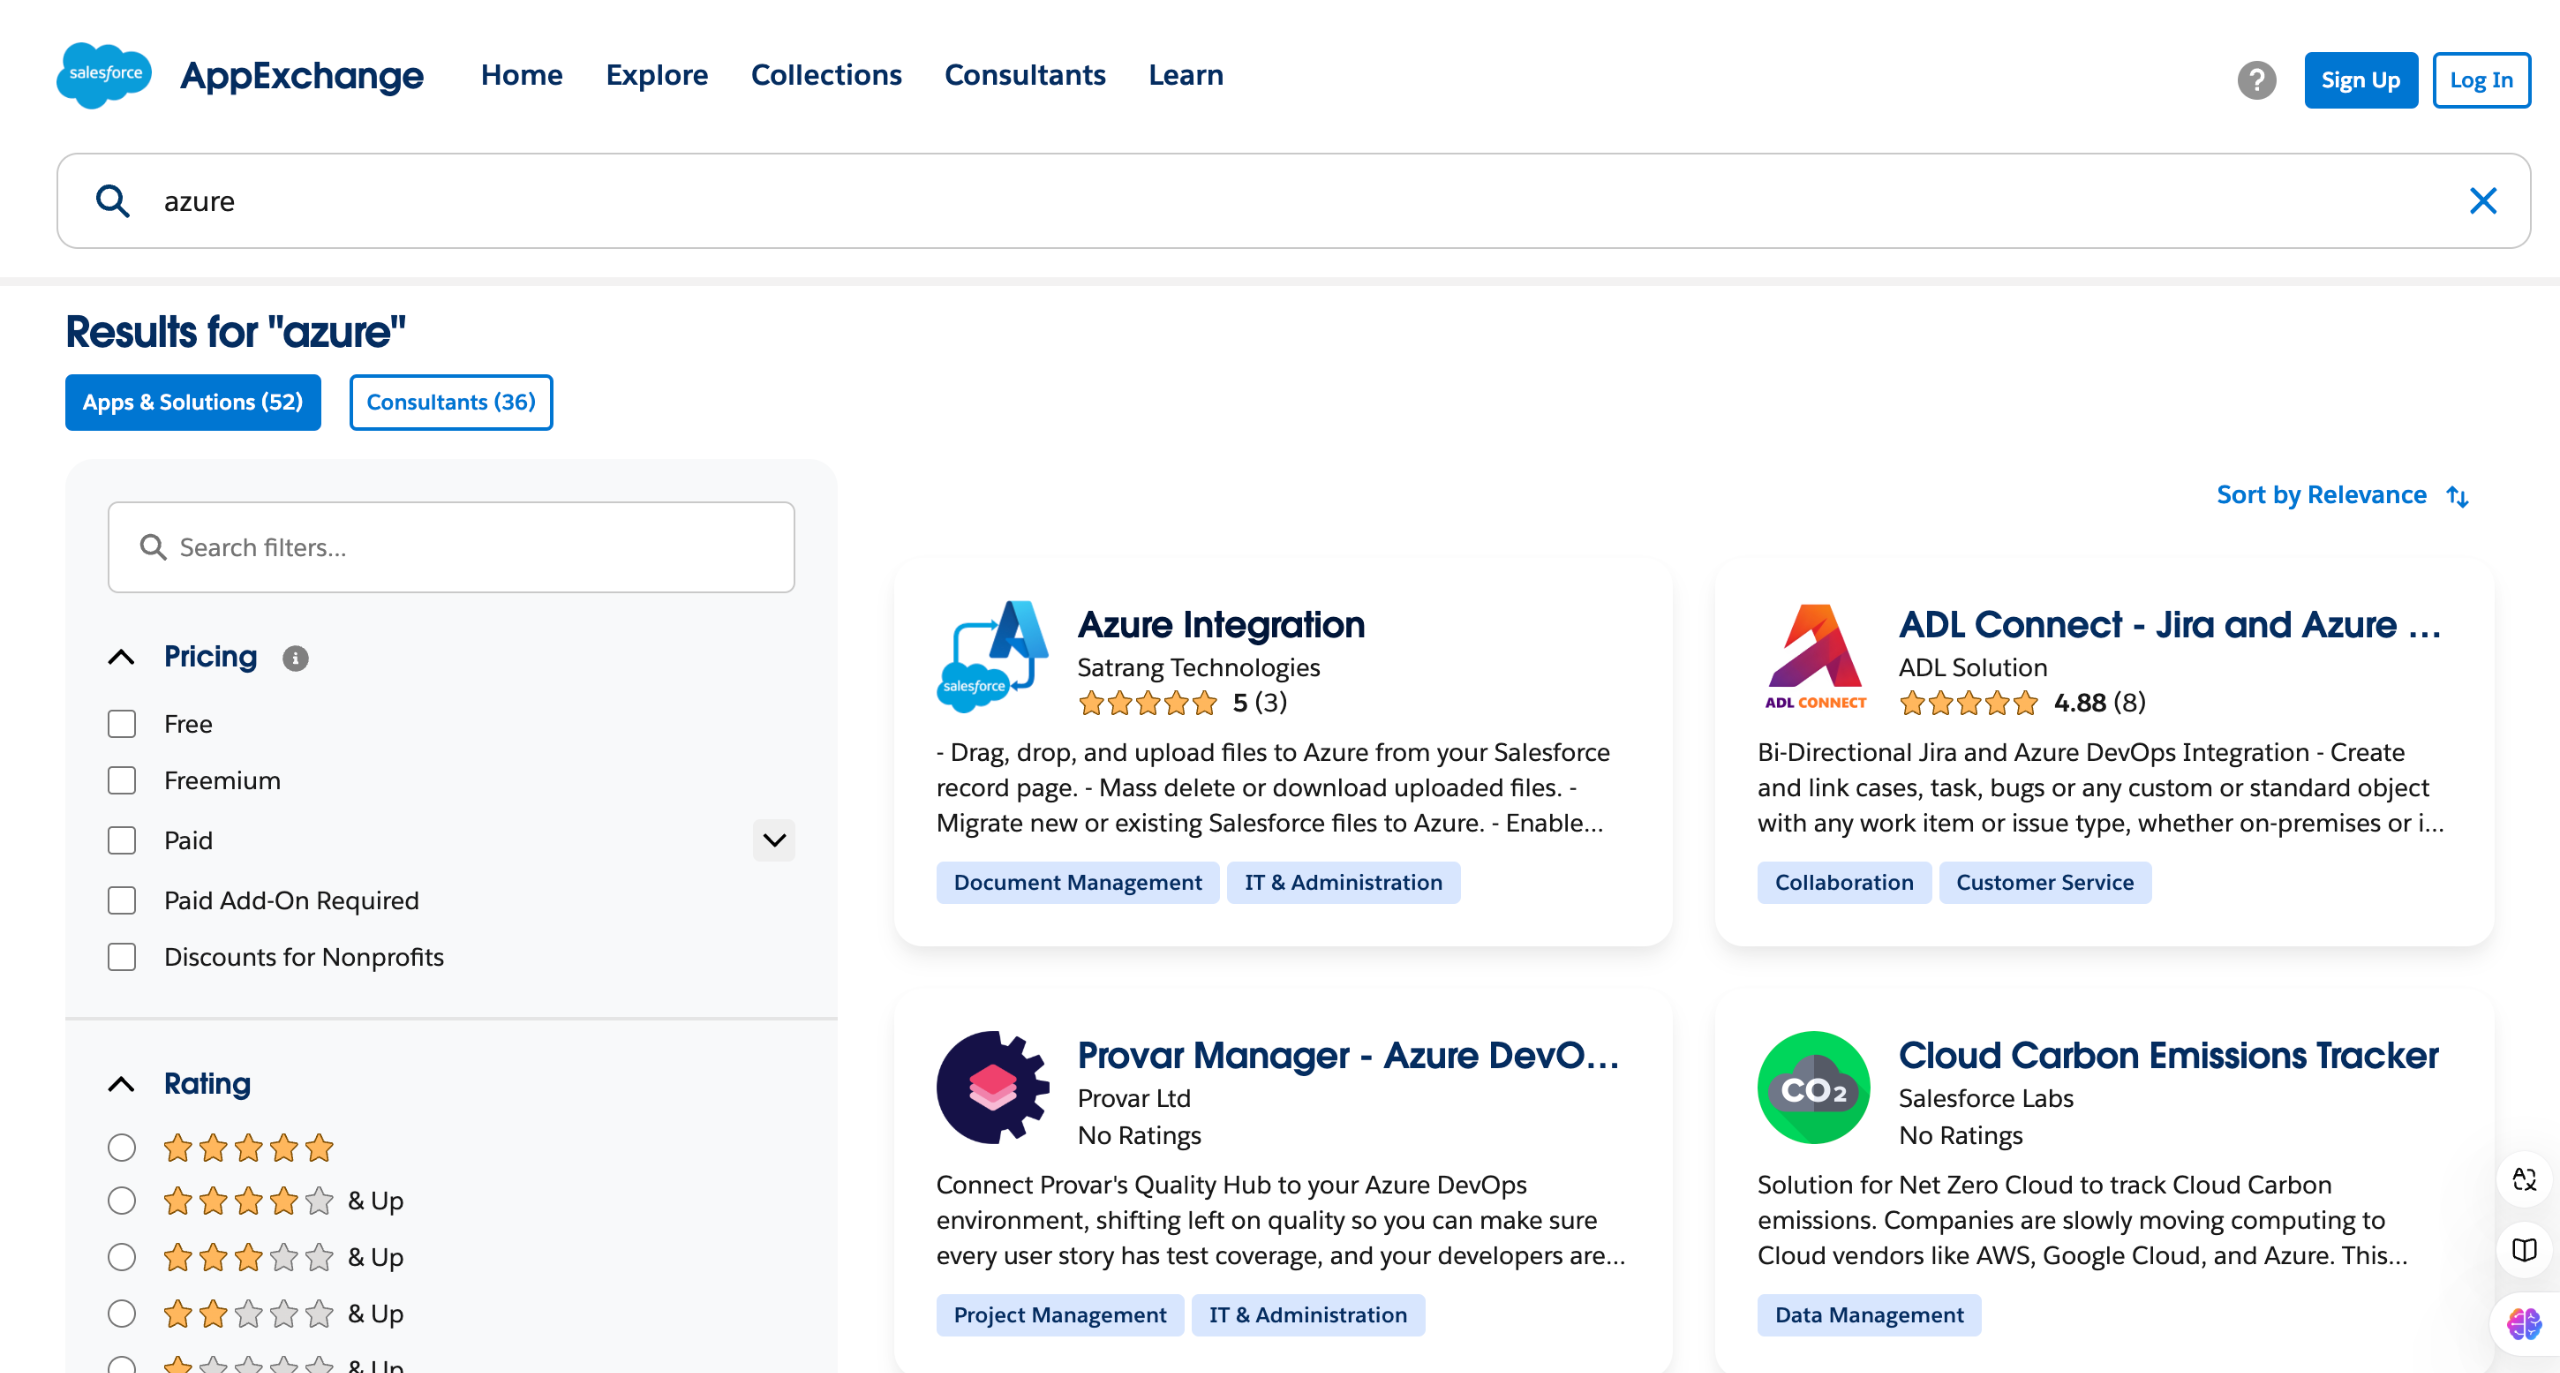Collapse the Pricing filter section
The height and width of the screenshot is (1373, 2560).
pos(121,657)
